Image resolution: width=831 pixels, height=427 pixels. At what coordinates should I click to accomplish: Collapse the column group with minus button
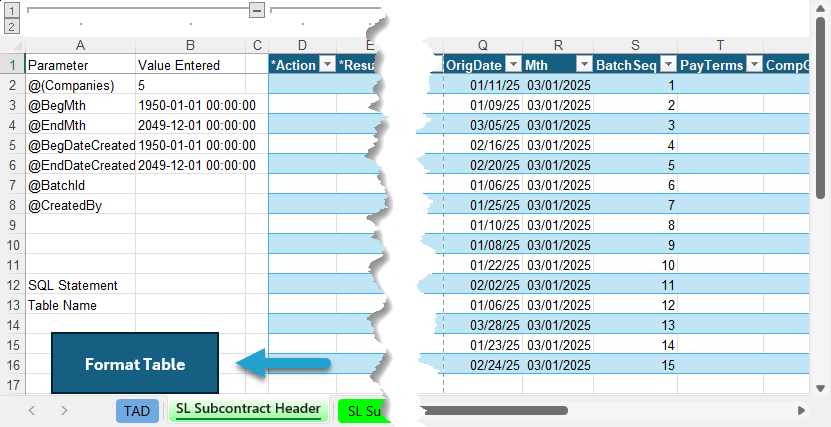(x=257, y=10)
